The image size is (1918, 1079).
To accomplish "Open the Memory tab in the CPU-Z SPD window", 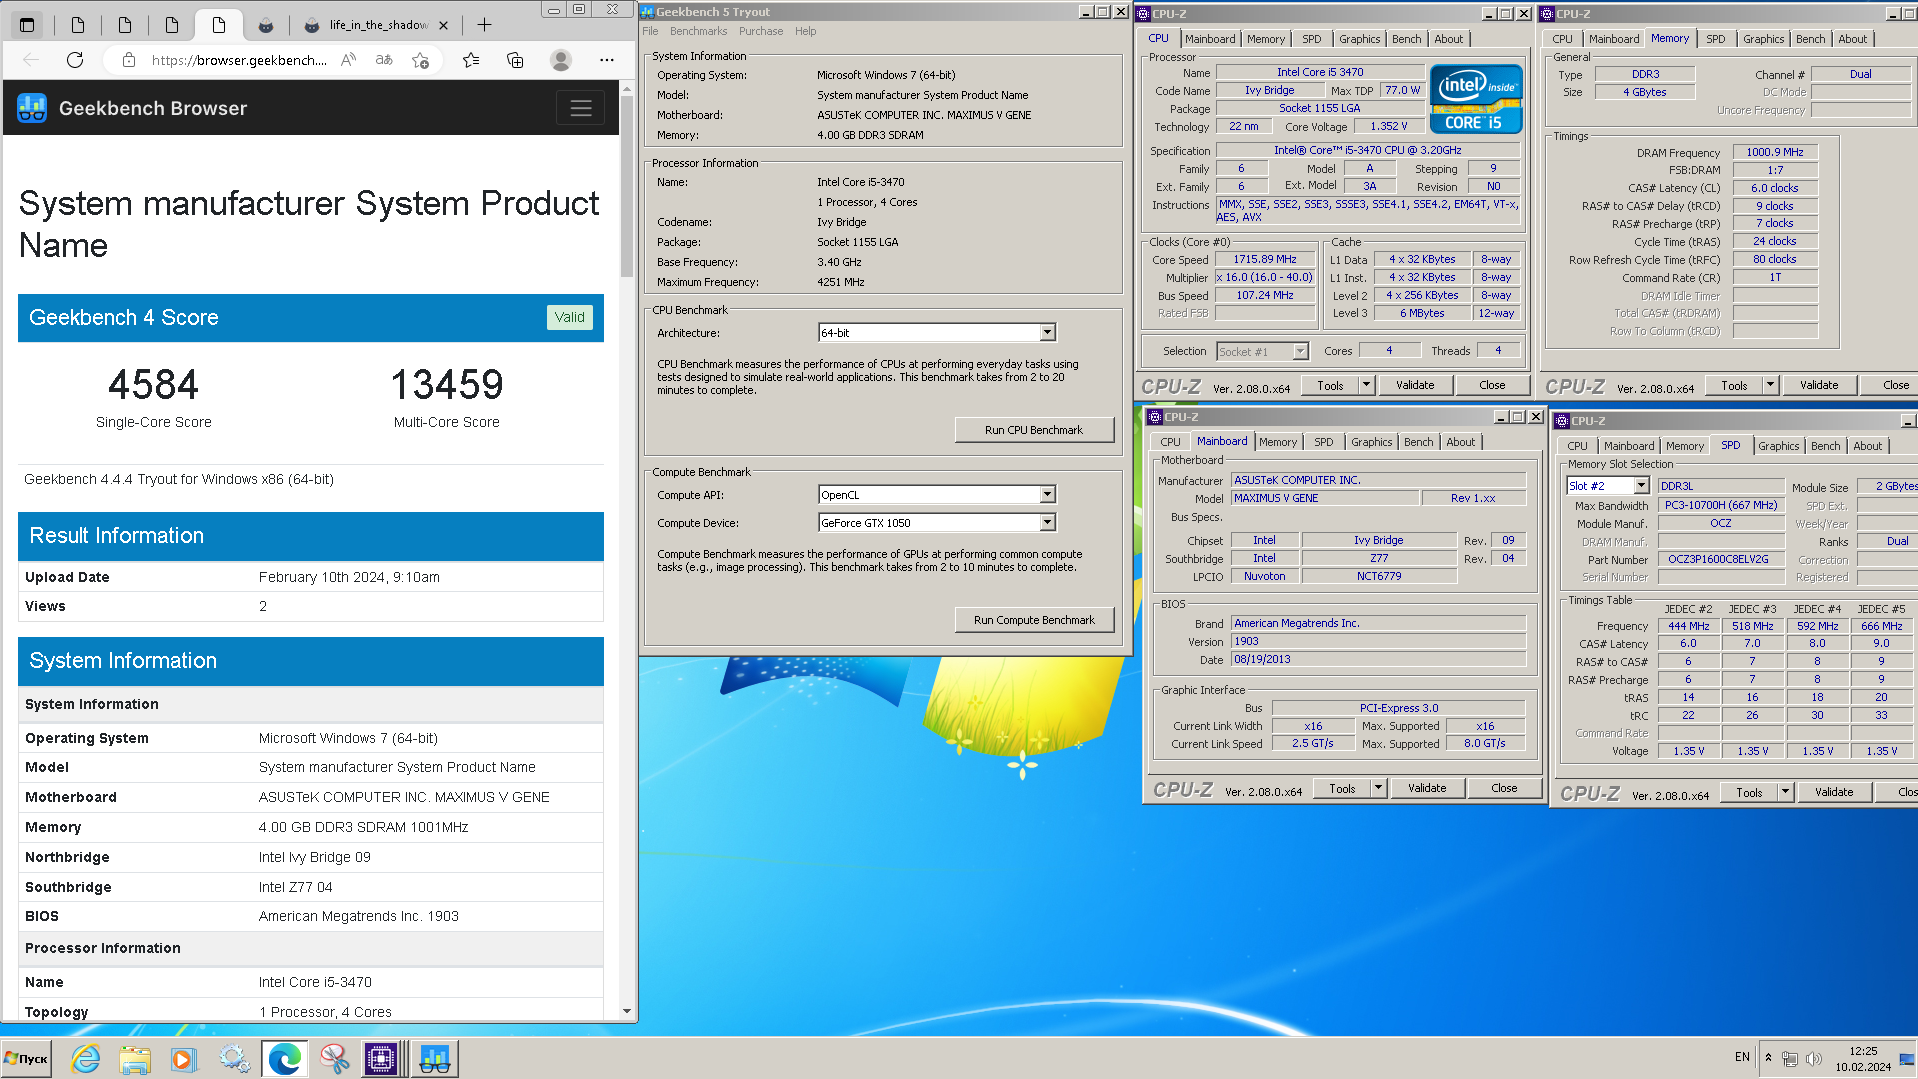I will pyautogui.click(x=1684, y=446).
